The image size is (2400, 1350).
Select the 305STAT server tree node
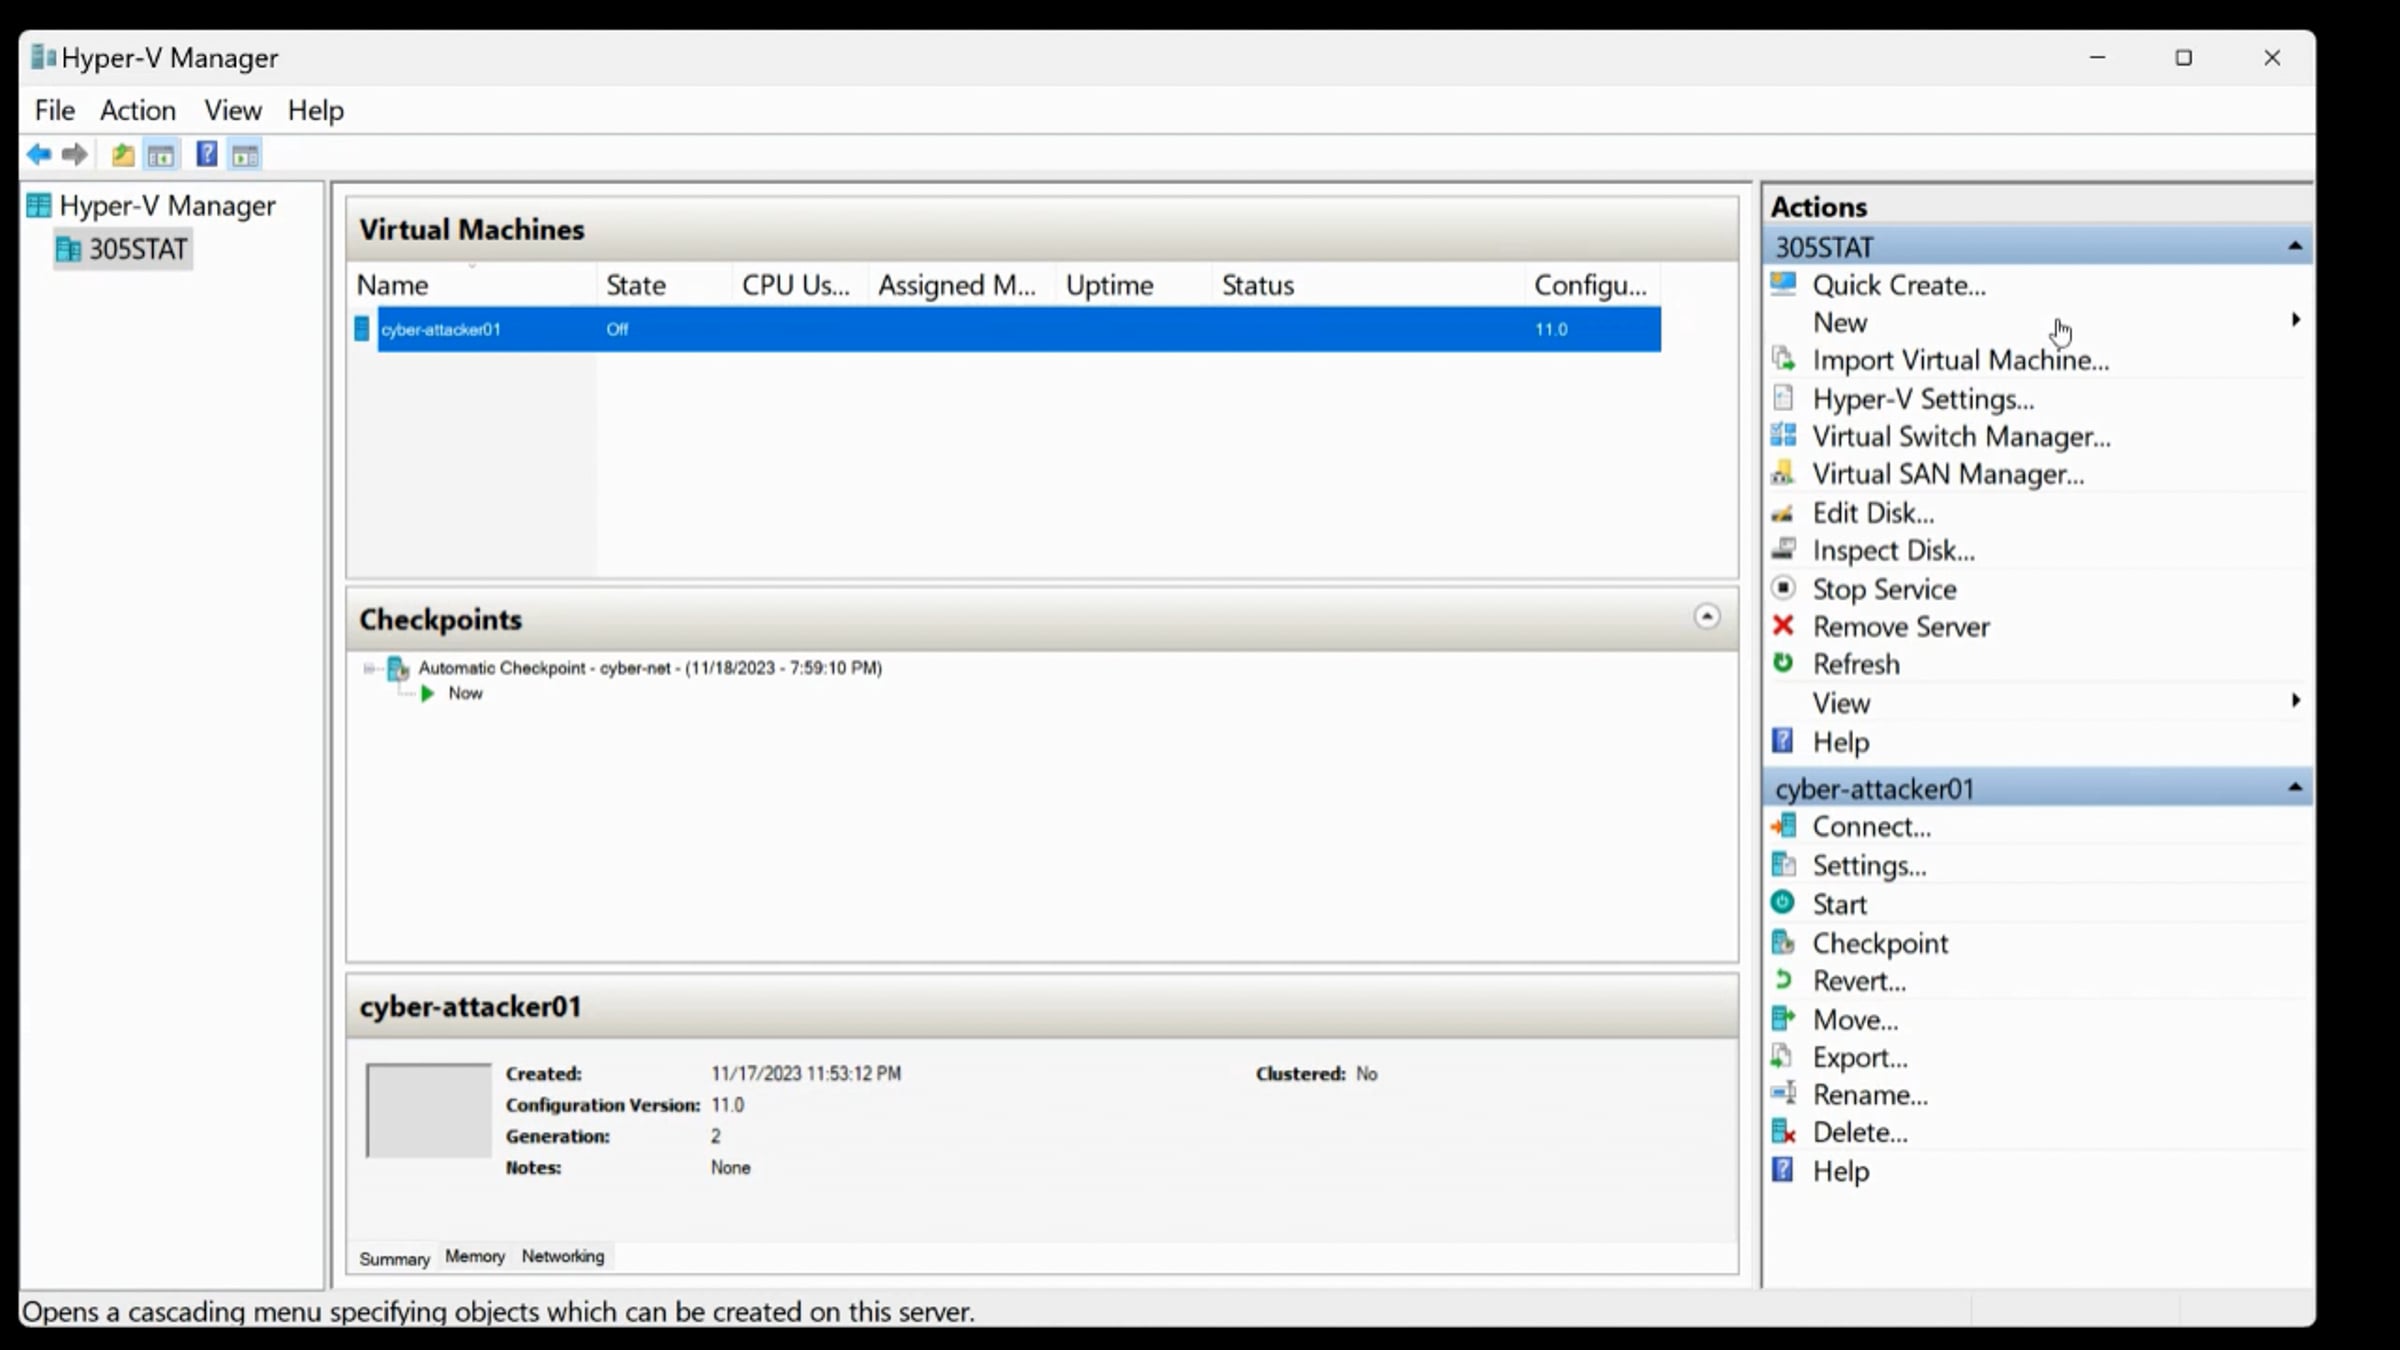[137, 249]
